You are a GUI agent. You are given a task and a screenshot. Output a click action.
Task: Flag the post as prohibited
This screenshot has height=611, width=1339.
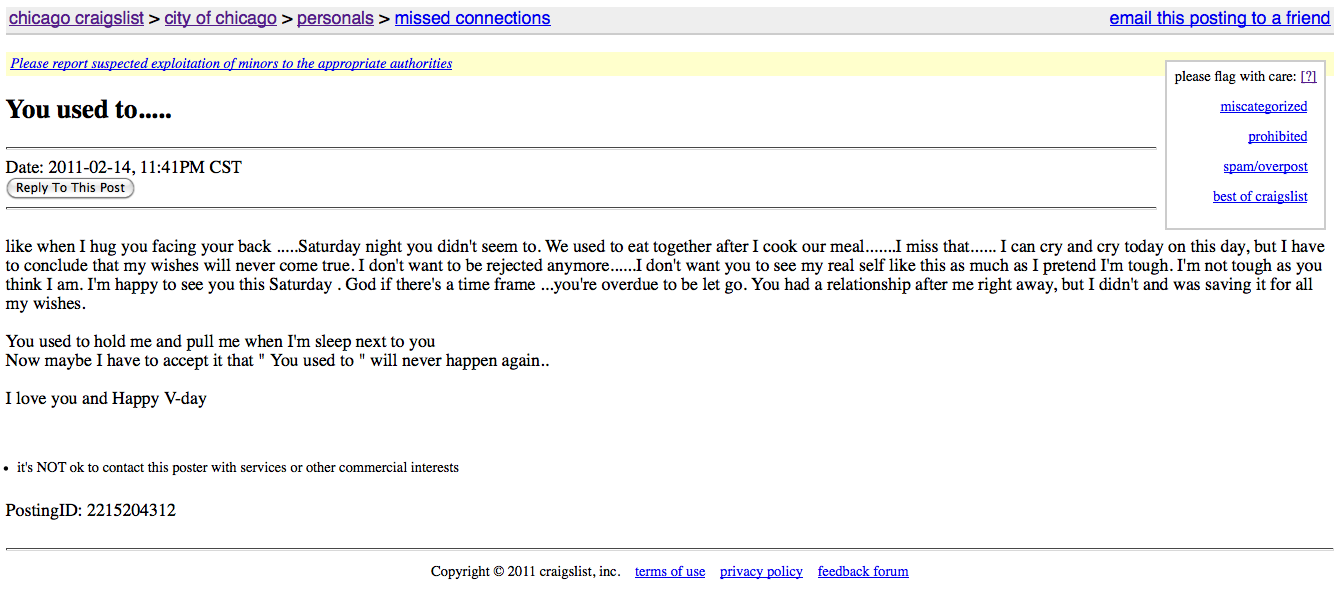click(x=1277, y=136)
